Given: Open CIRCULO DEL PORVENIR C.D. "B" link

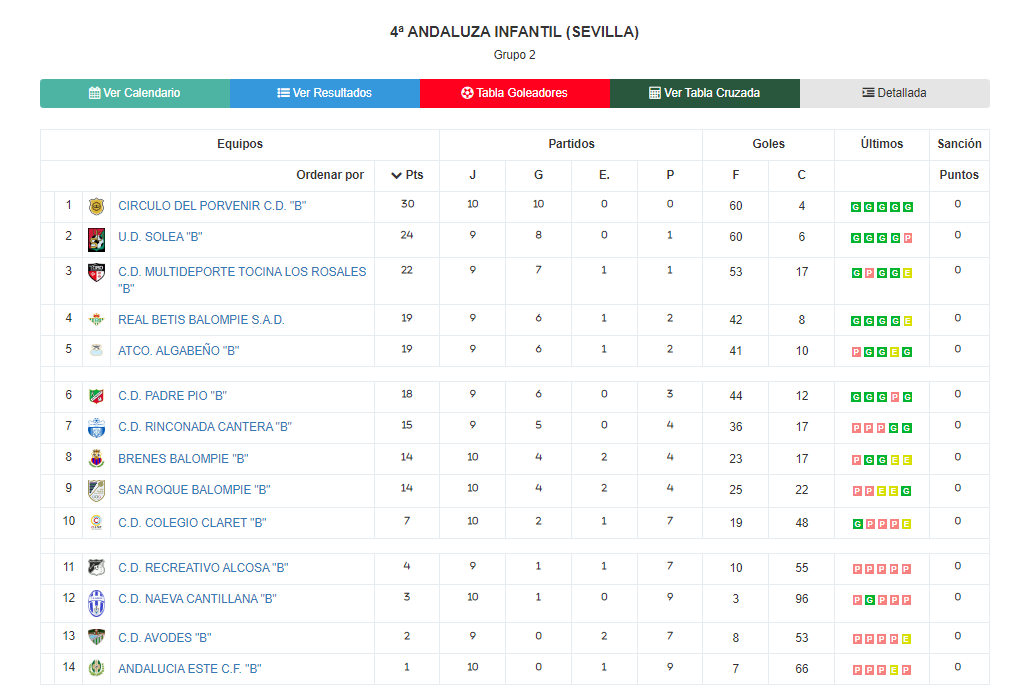Looking at the screenshot, I should [x=212, y=206].
